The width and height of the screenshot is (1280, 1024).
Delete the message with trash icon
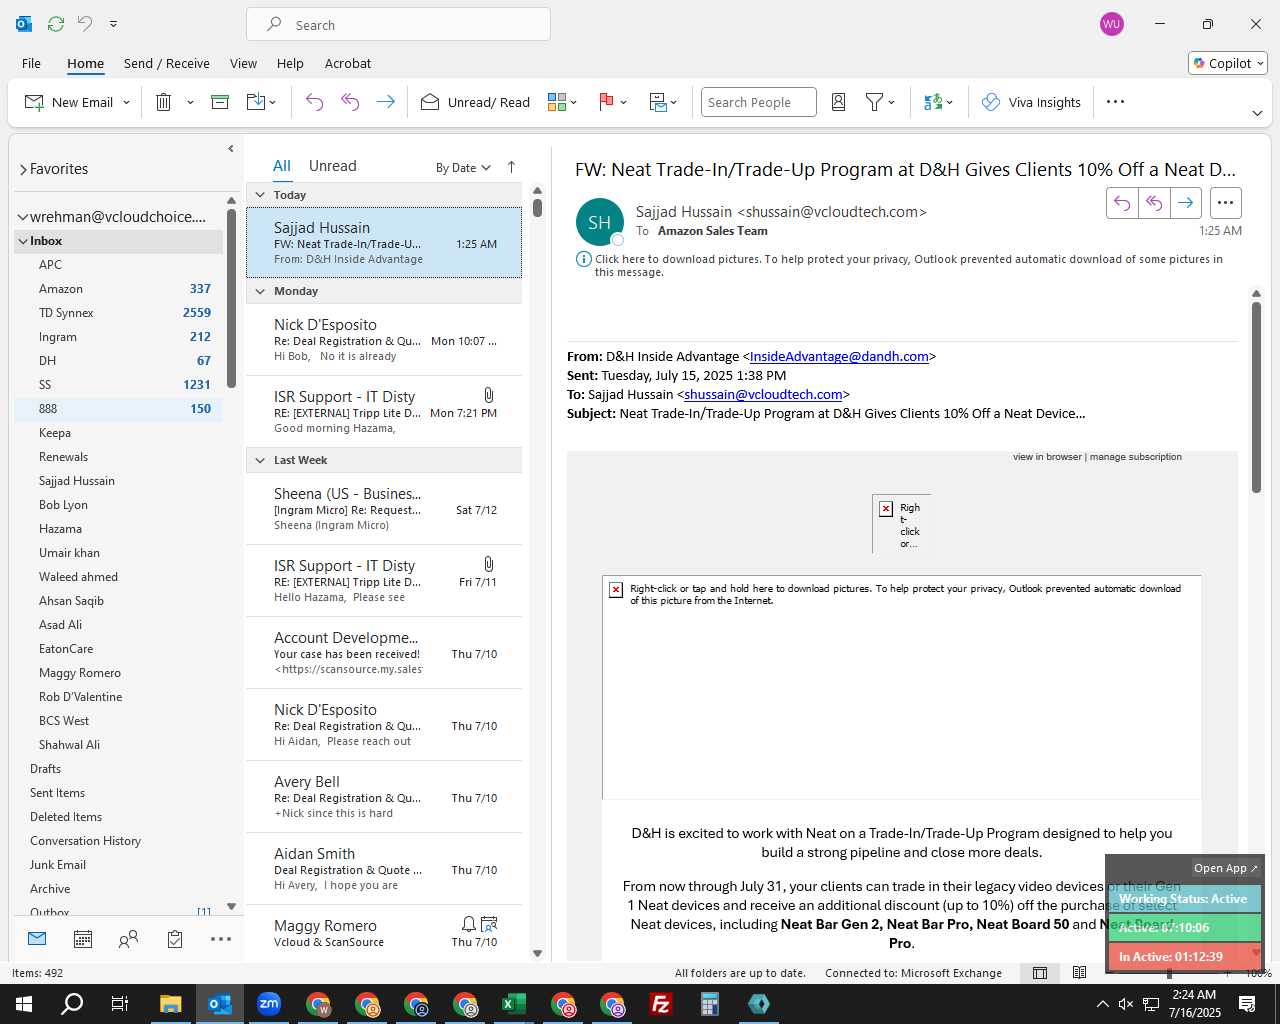(164, 102)
